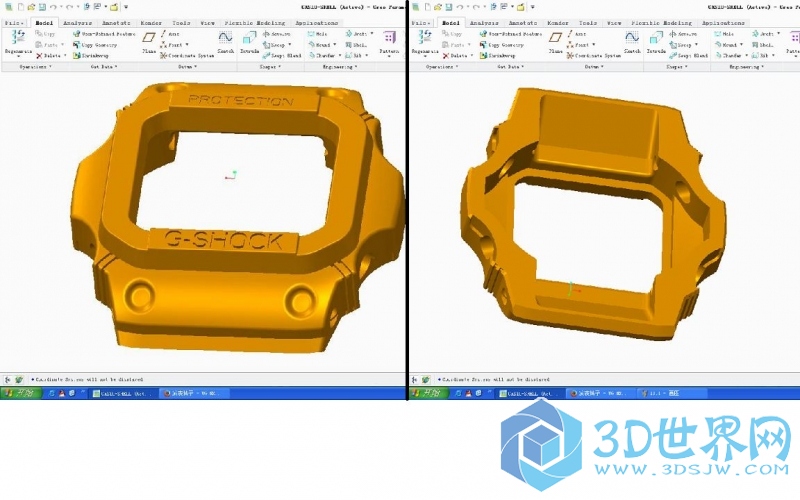Click Undo arrow in left window quick toolbar

point(53,7)
